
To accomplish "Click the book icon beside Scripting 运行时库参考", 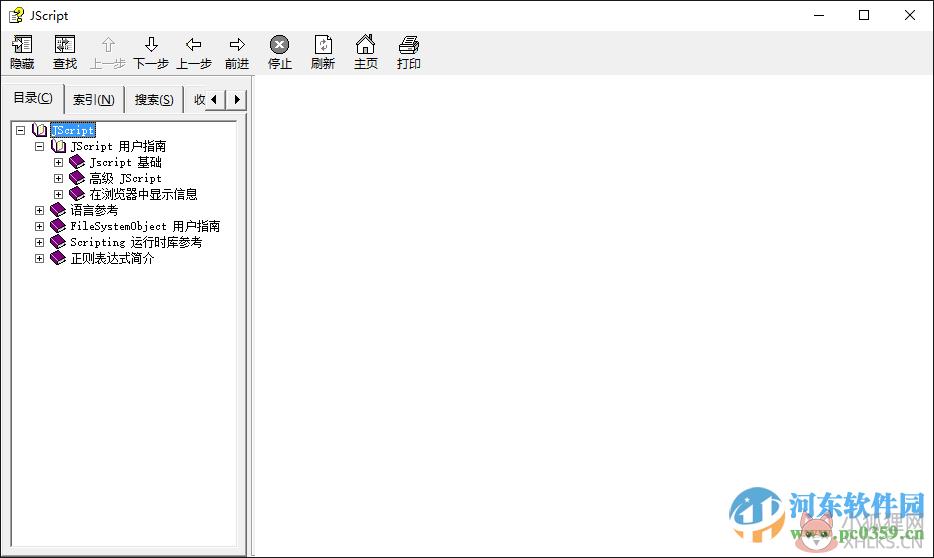I will click(x=58, y=242).
